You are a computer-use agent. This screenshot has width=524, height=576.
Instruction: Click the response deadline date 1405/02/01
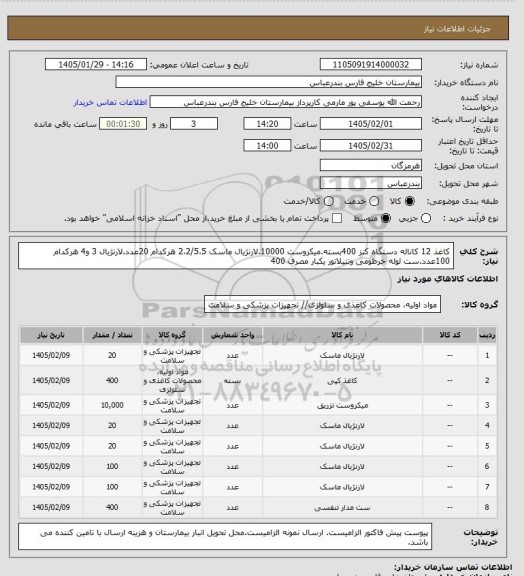(371, 124)
